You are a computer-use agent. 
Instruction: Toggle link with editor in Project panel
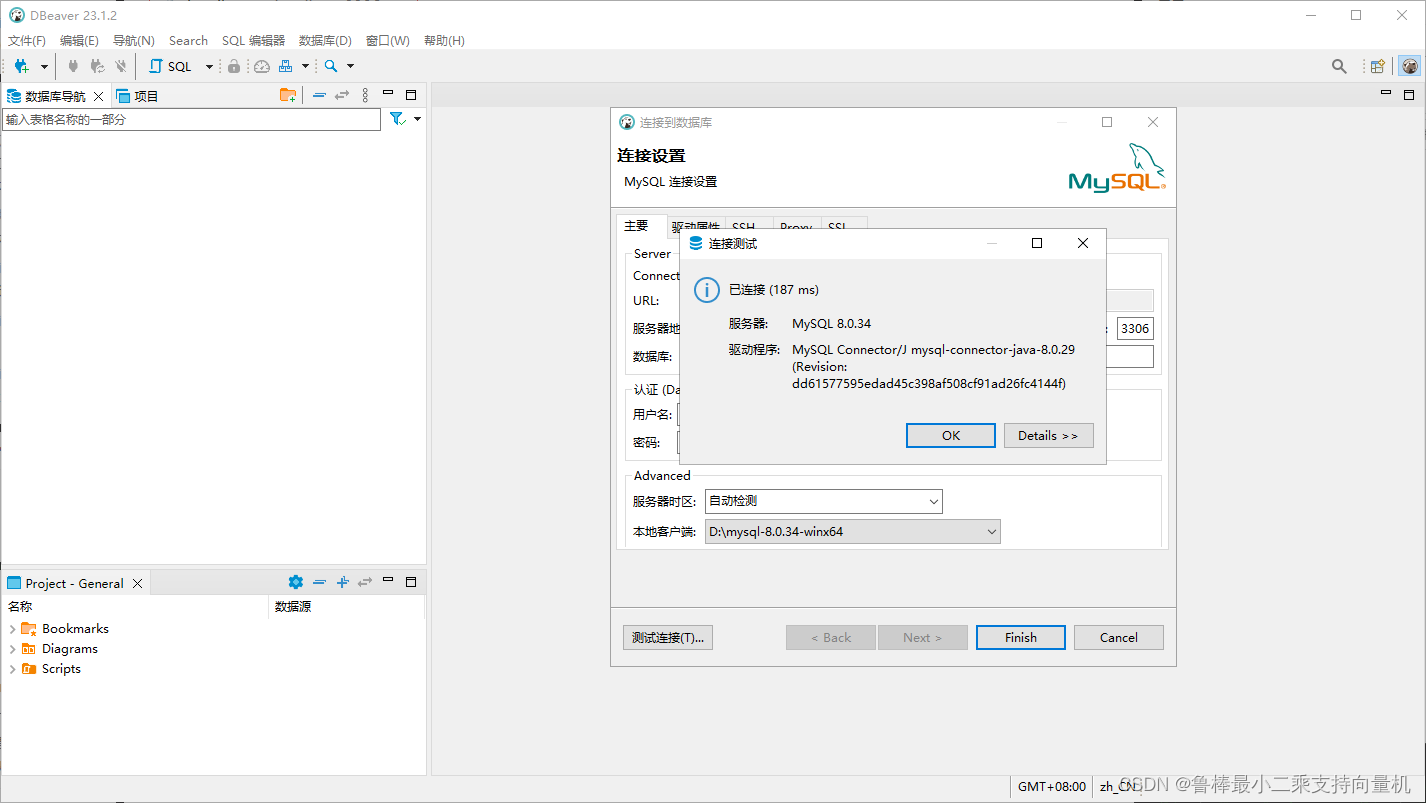tap(365, 582)
